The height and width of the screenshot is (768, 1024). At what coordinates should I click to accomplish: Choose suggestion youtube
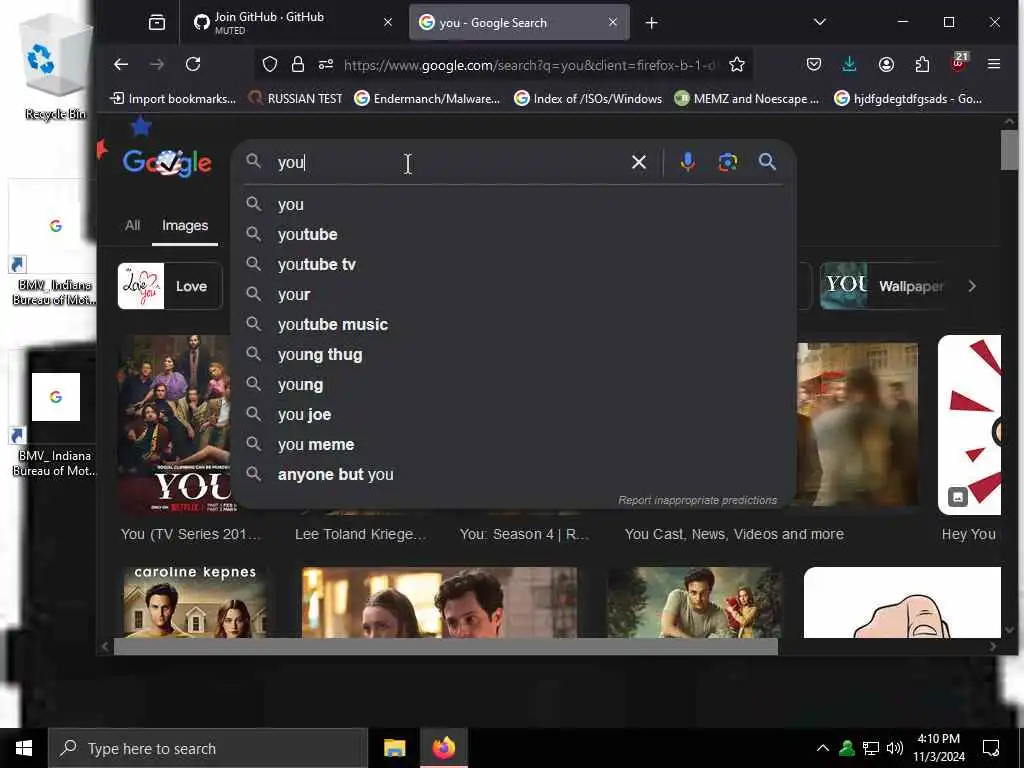pyautogui.click(x=513, y=234)
